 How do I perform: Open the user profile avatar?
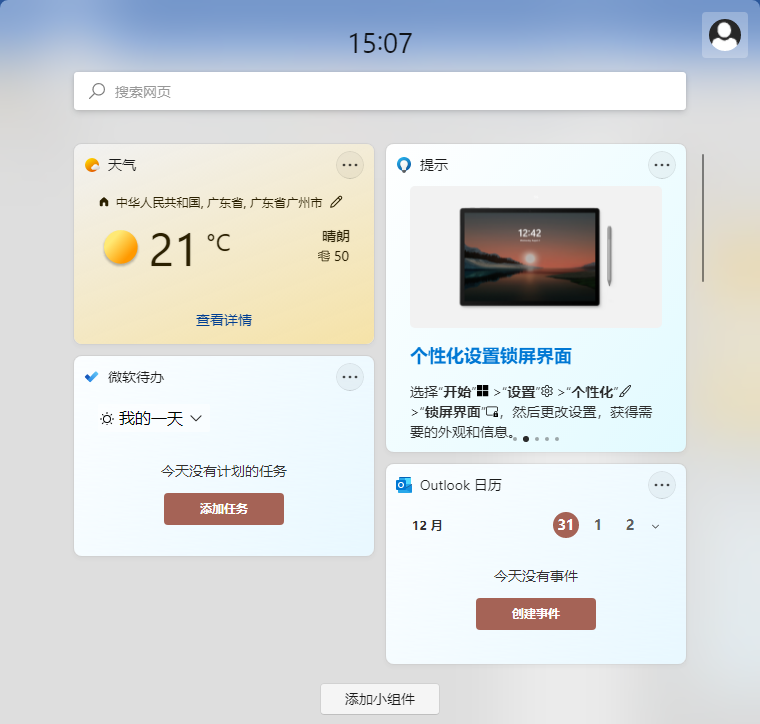click(725, 35)
